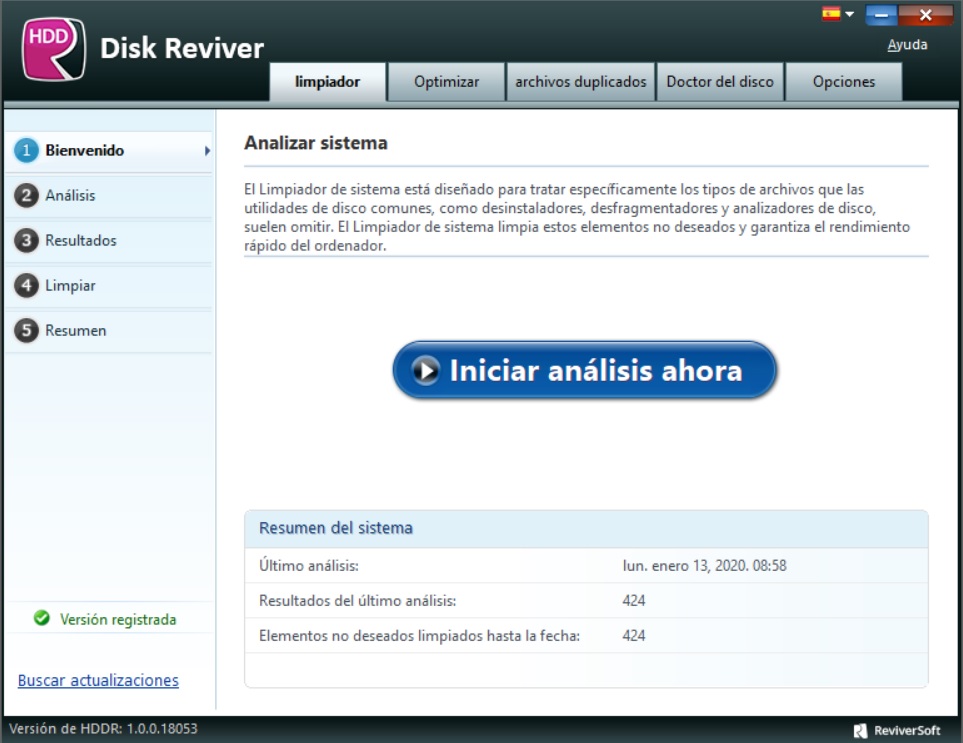Click the Último análisis: label
Viewport: 963px width, 743px height.
[x=309, y=566]
